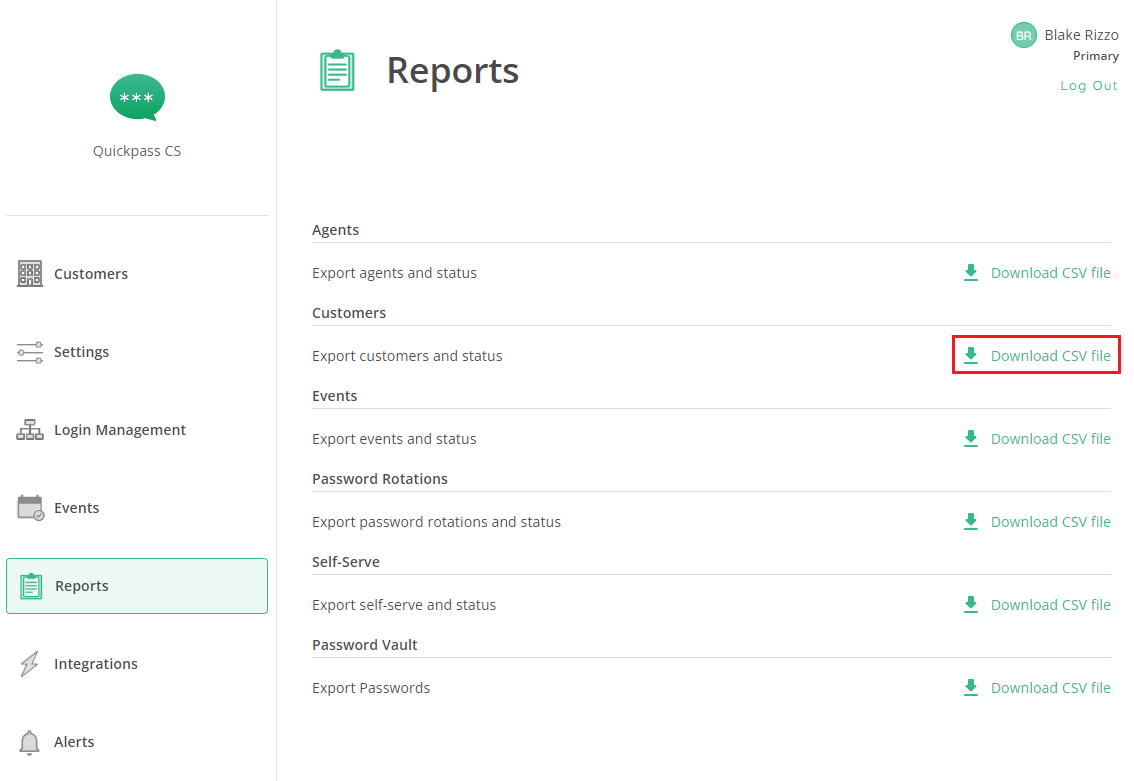Screen dimensions: 1134x781
Task: Go to Settings in the sidebar
Action: point(81,352)
